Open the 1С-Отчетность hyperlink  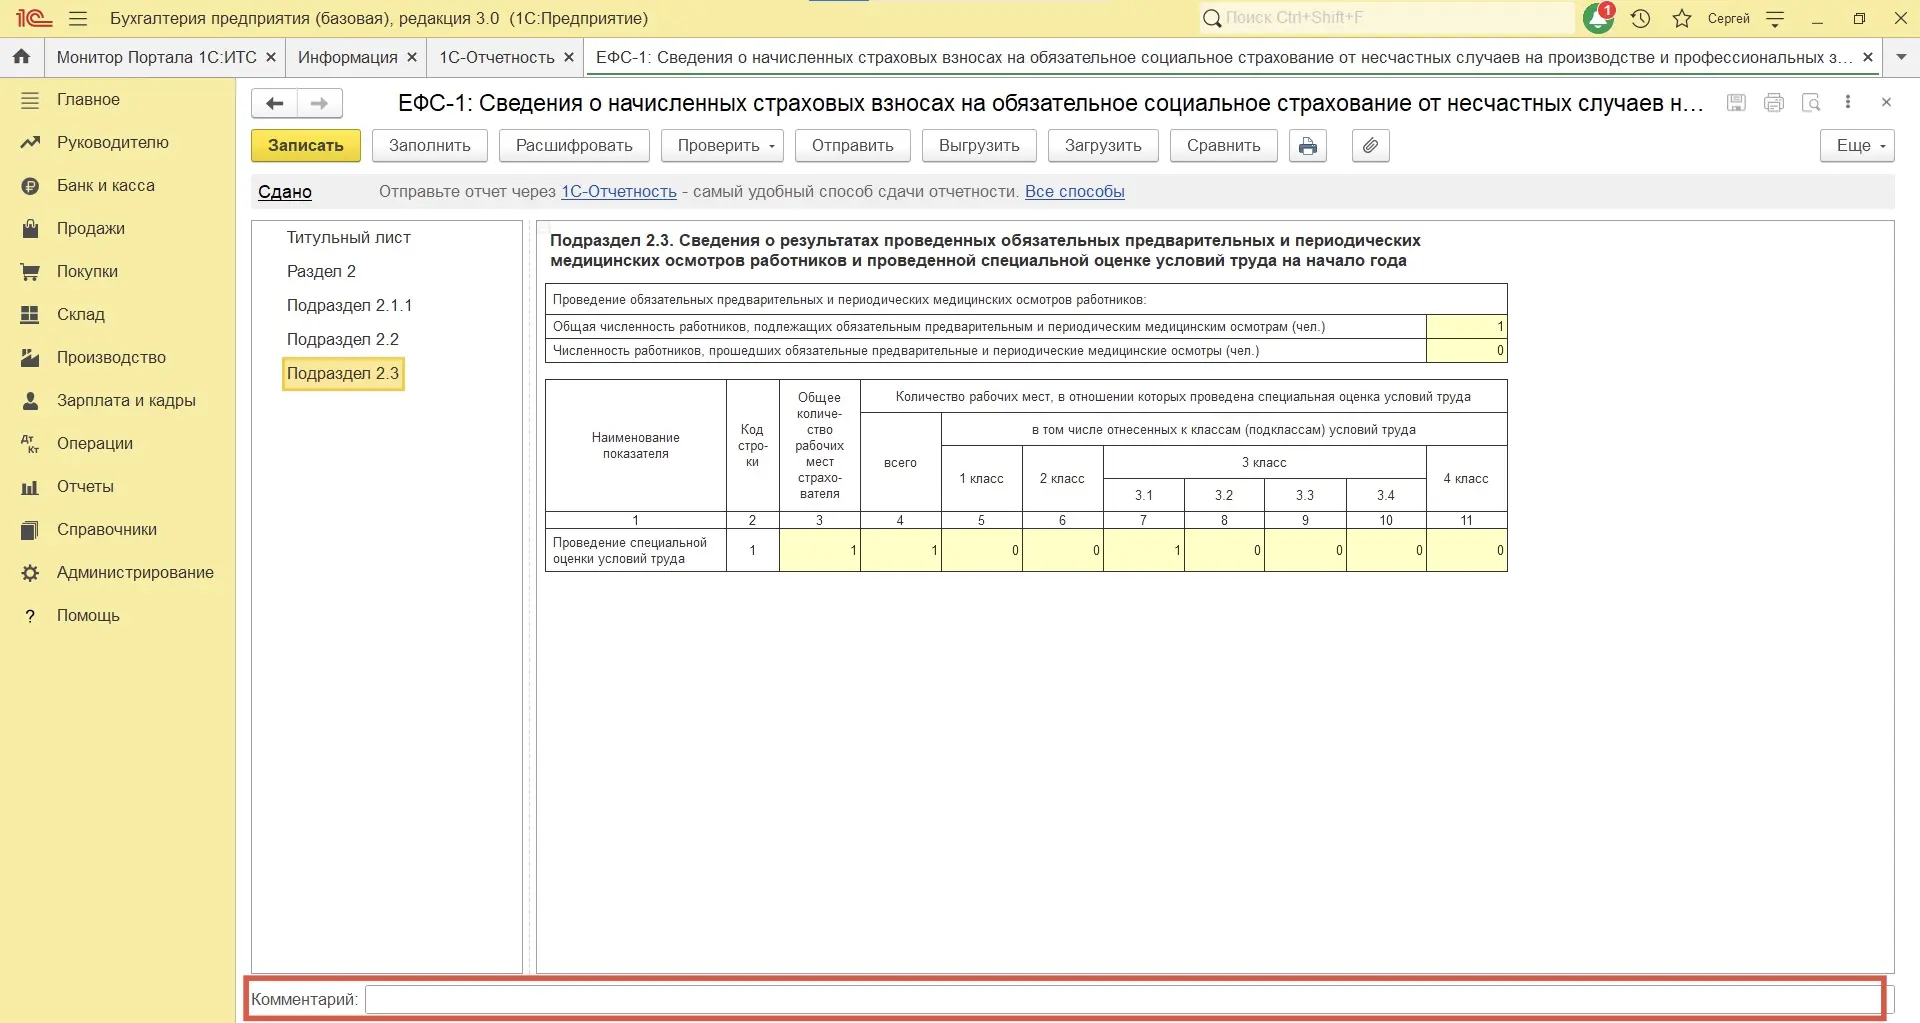pyautogui.click(x=619, y=192)
